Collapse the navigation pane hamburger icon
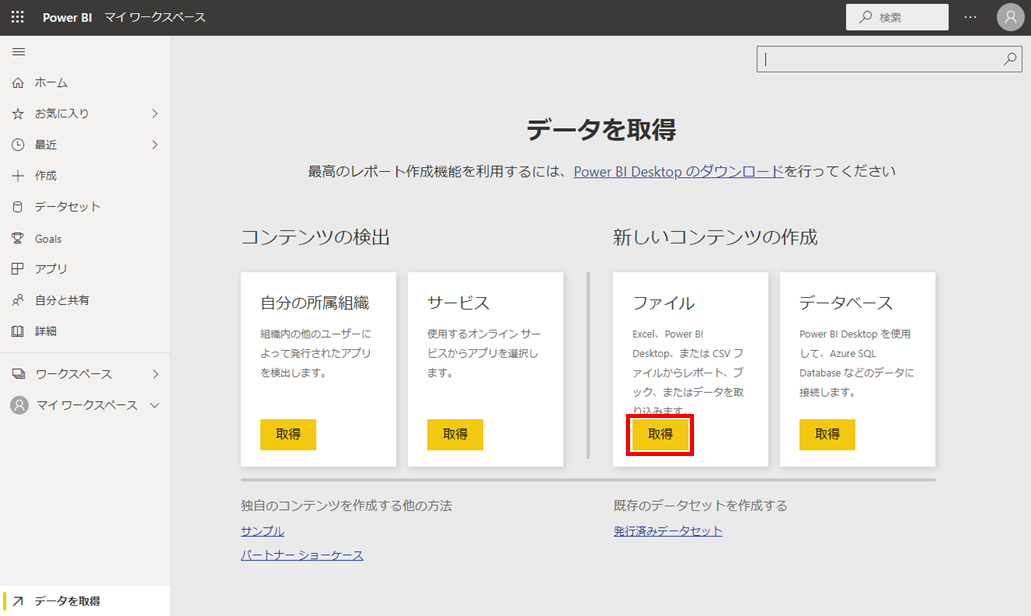 [17, 52]
